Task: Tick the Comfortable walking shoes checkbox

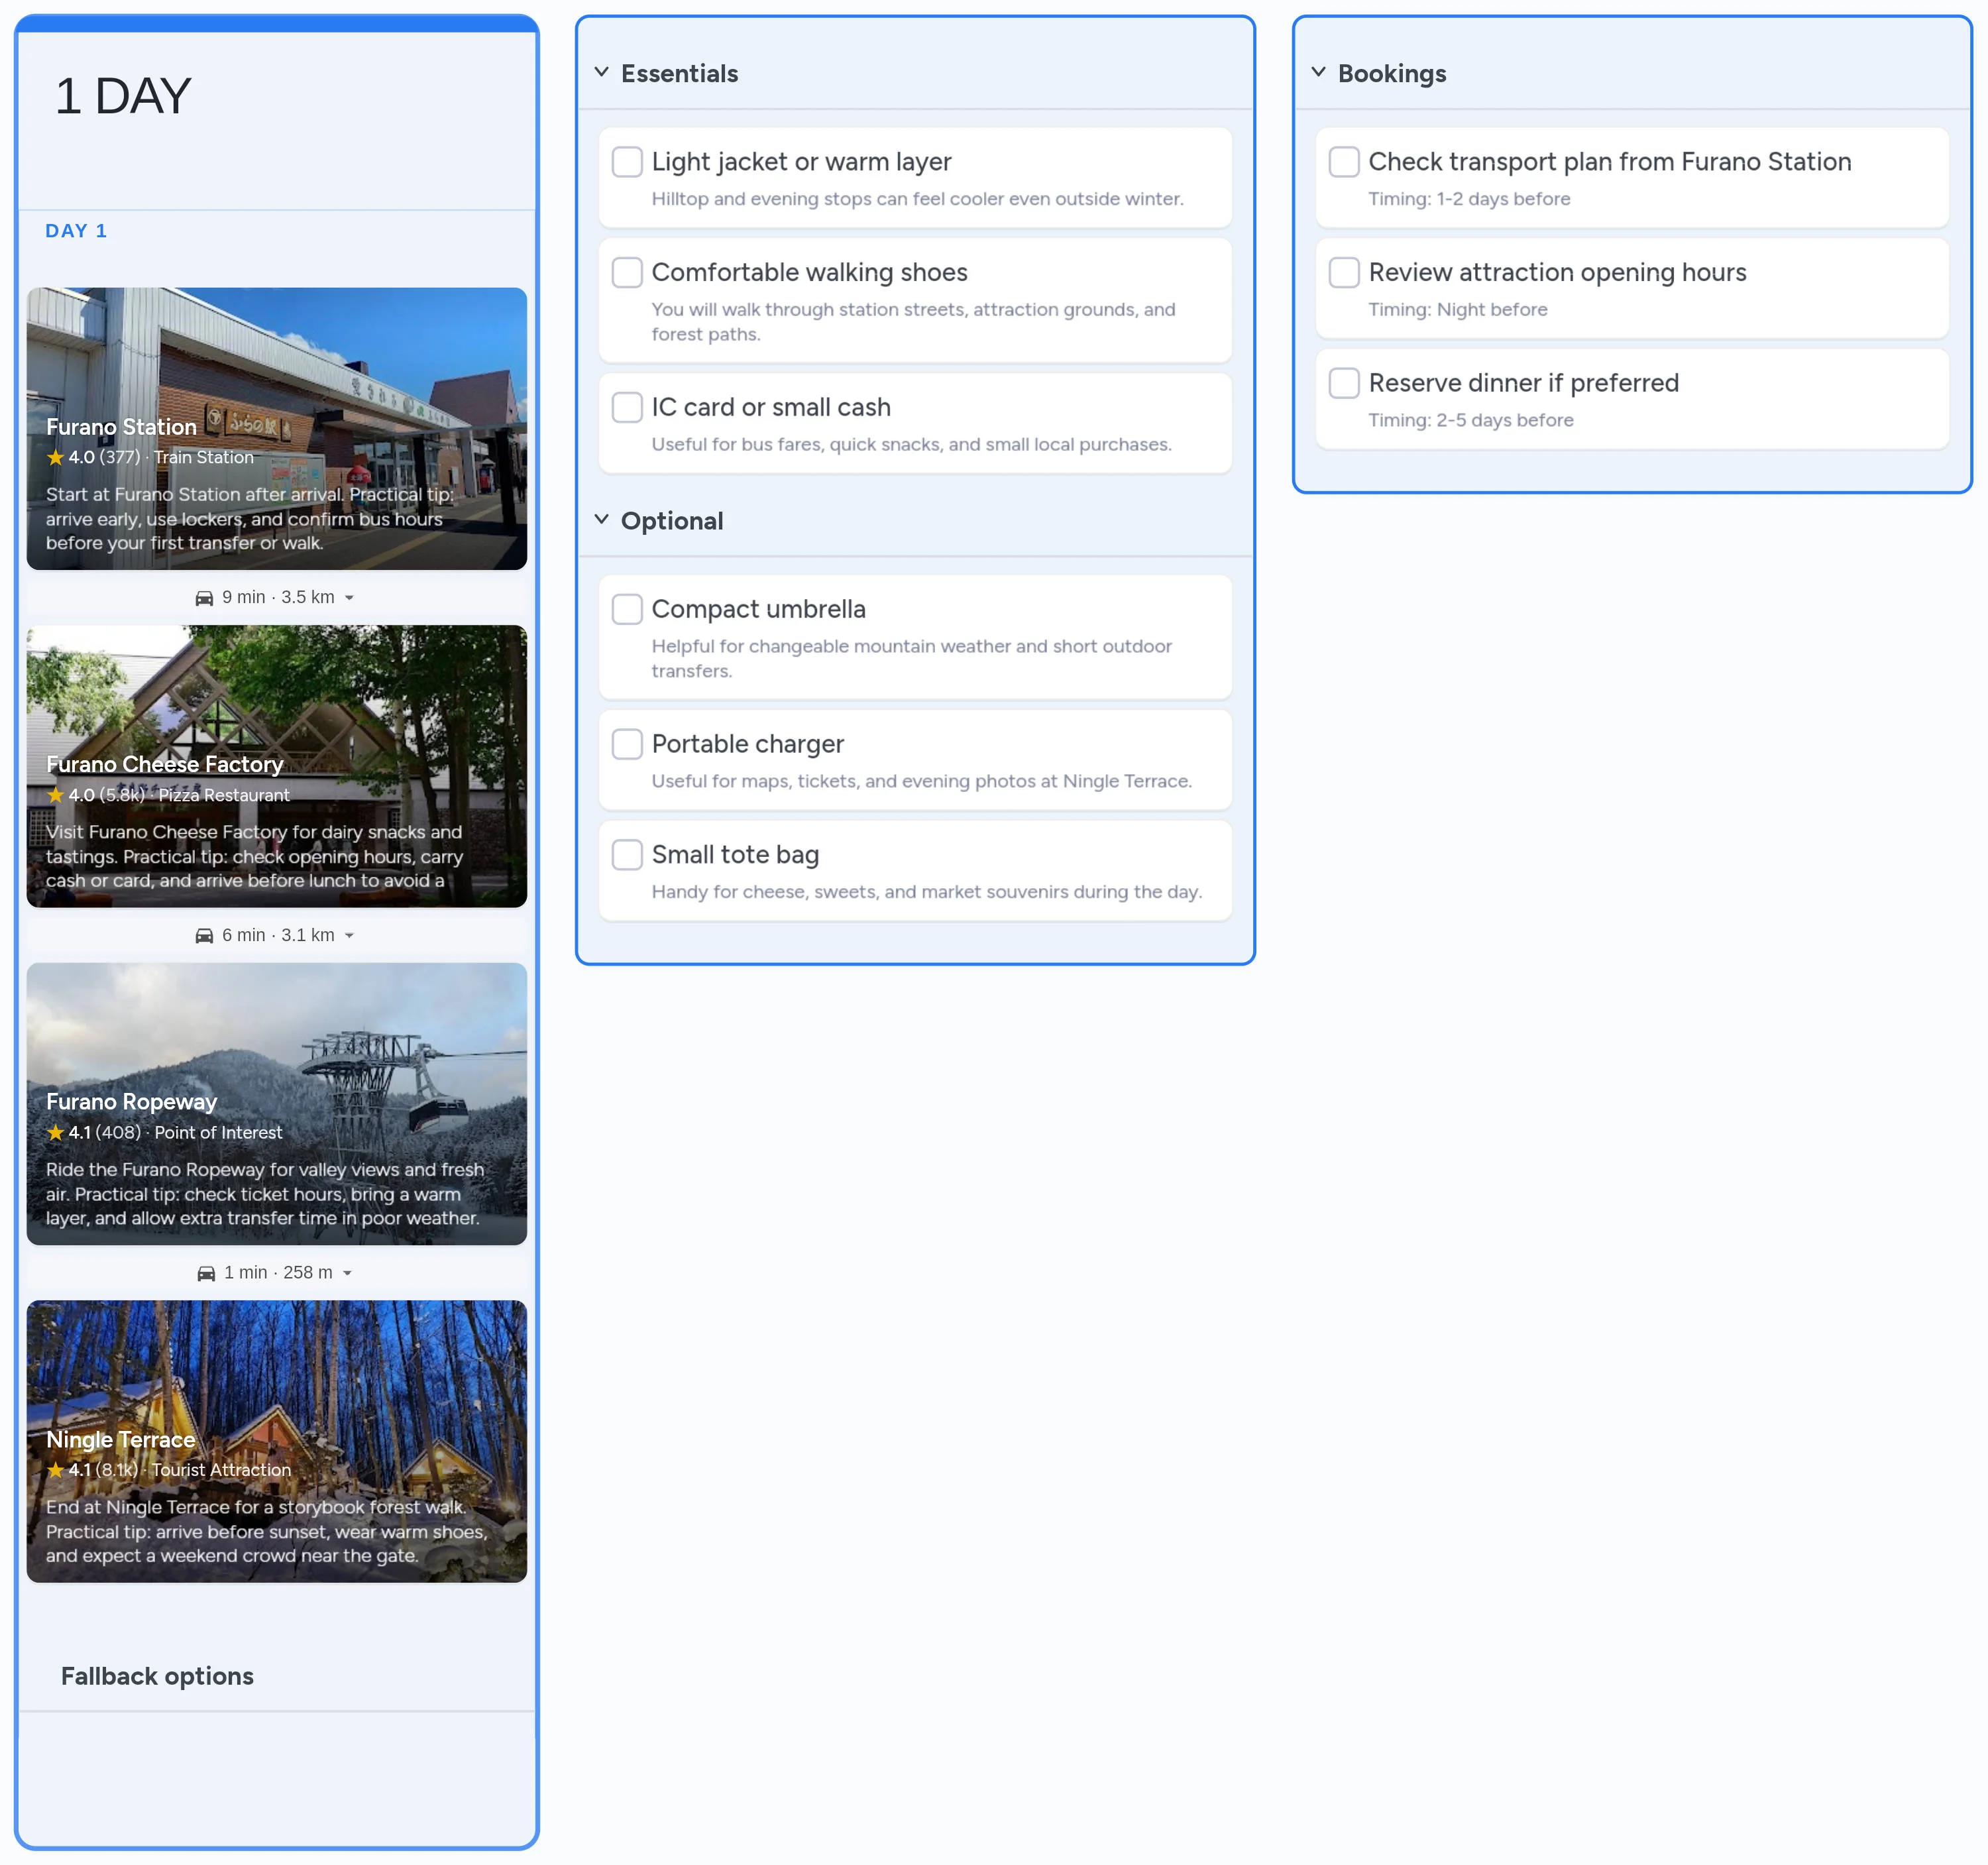Action: coord(627,273)
